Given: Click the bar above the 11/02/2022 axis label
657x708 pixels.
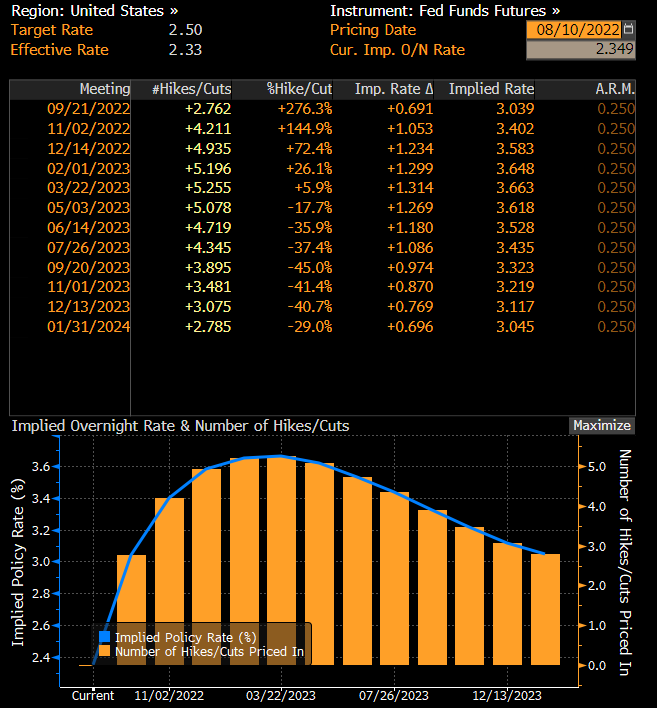Looking at the screenshot, I should point(169,581).
